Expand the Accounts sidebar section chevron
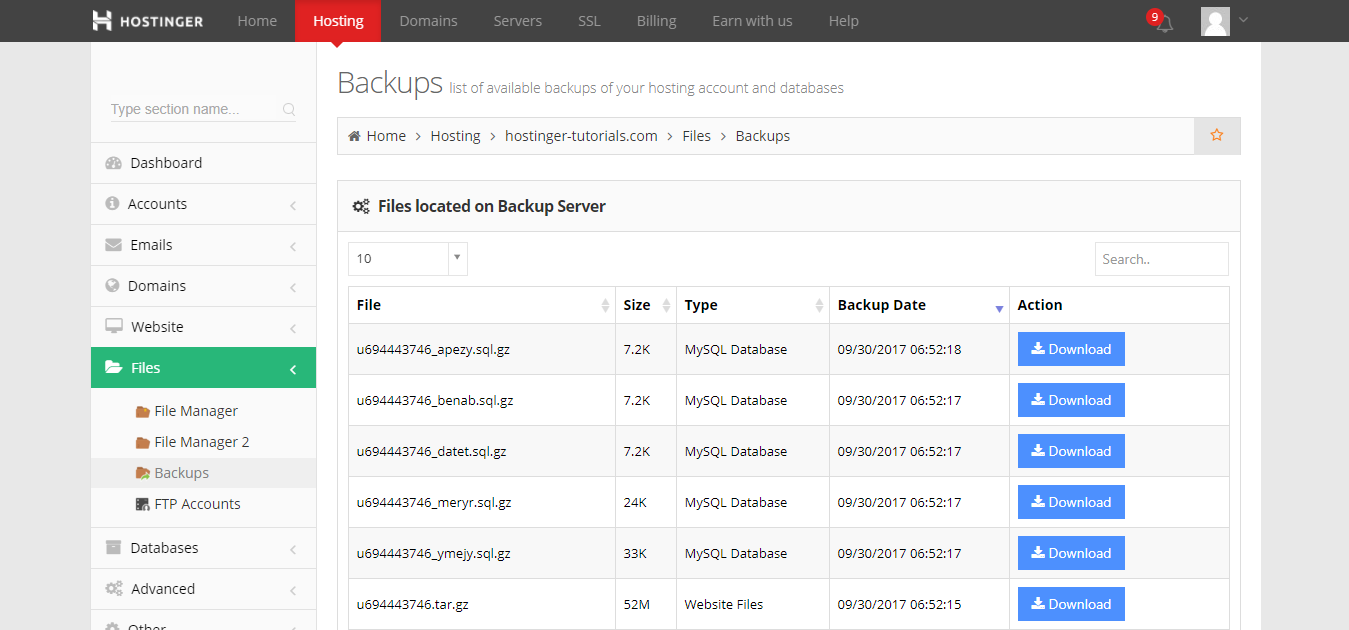This screenshot has width=1349, height=630. (x=293, y=205)
